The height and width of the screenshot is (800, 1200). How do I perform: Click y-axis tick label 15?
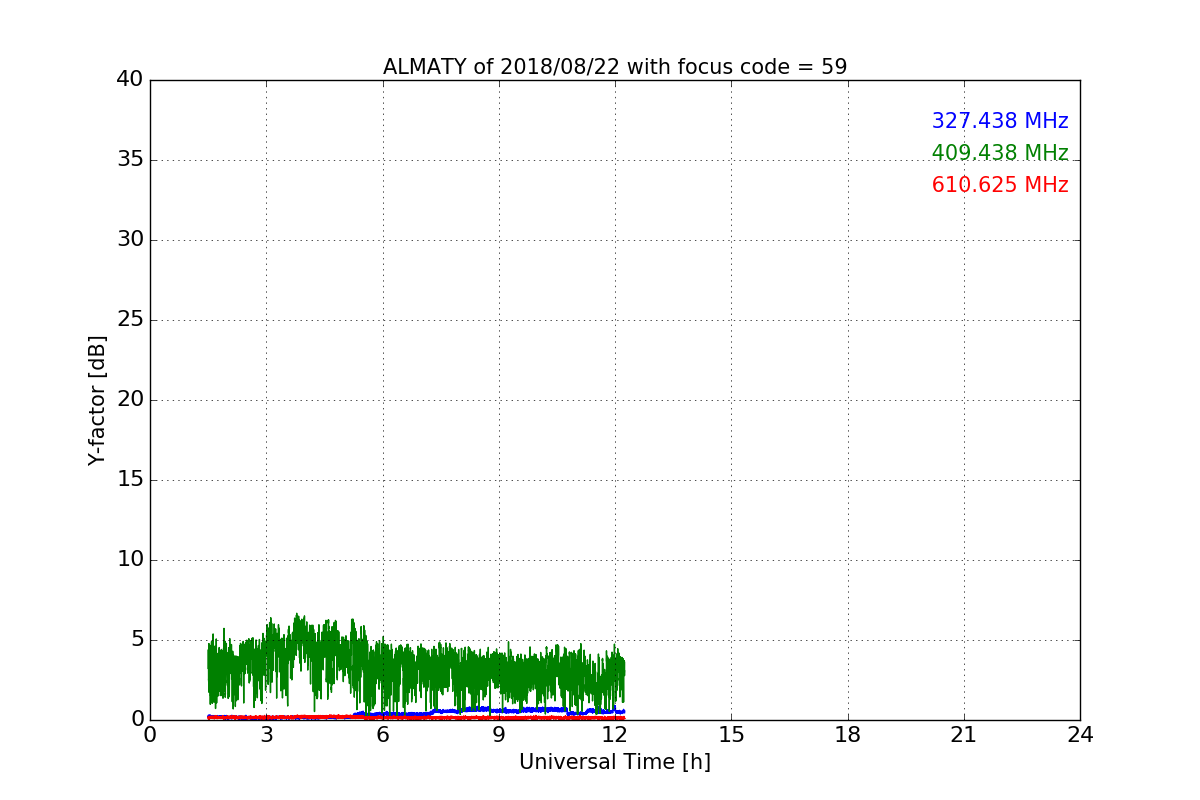click(x=130, y=480)
